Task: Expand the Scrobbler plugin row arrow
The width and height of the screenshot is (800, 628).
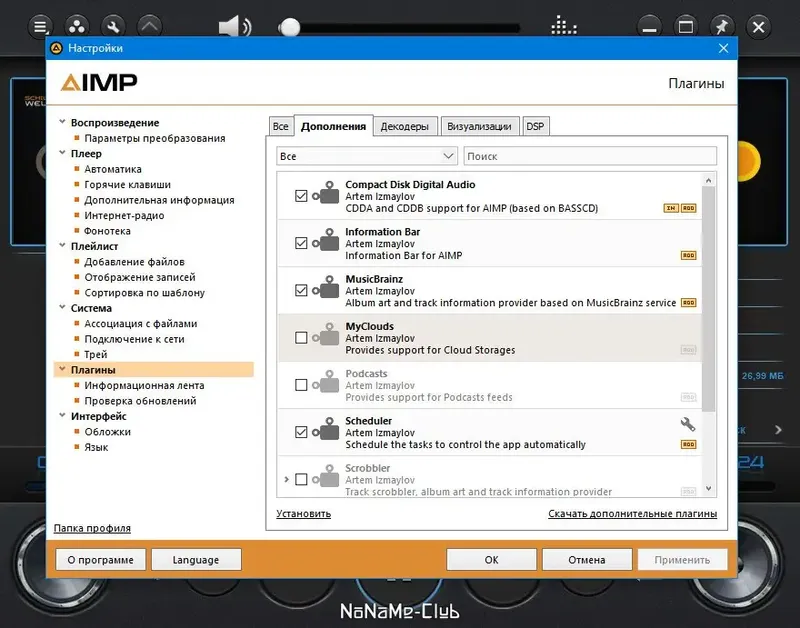Action: pos(286,480)
